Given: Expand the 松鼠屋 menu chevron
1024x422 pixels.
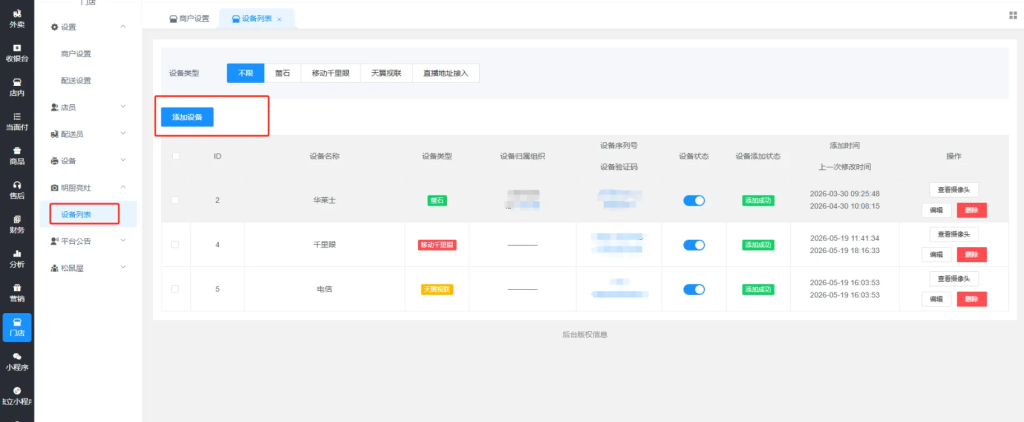Looking at the screenshot, I should tap(123, 268).
